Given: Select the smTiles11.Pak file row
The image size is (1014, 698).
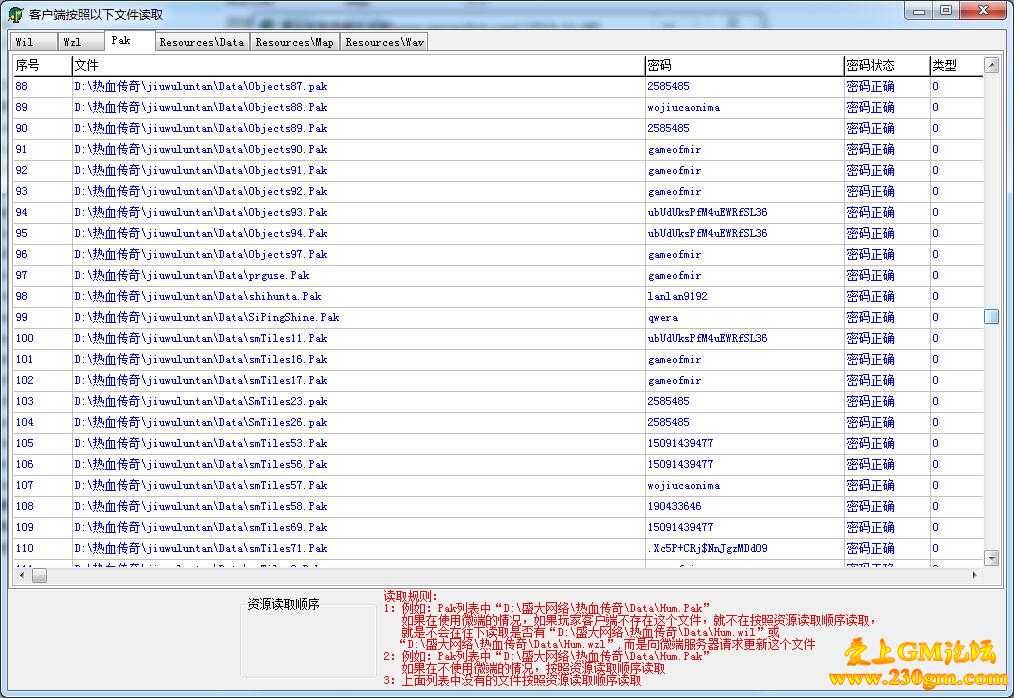Looking at the screenshot, I should [498, 338].
